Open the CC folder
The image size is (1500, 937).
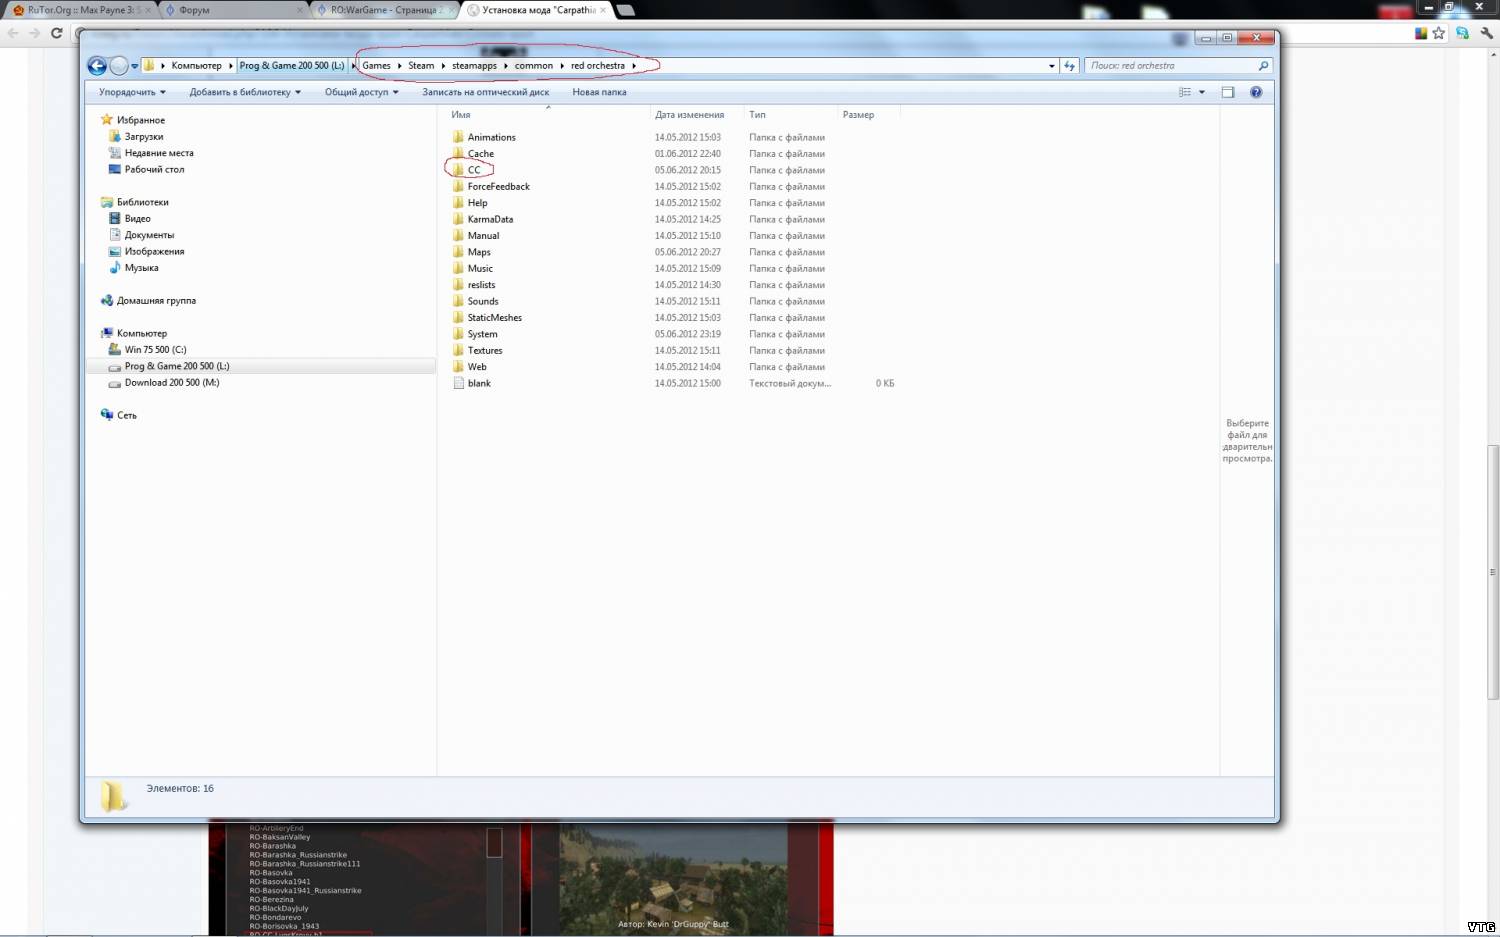474,170
